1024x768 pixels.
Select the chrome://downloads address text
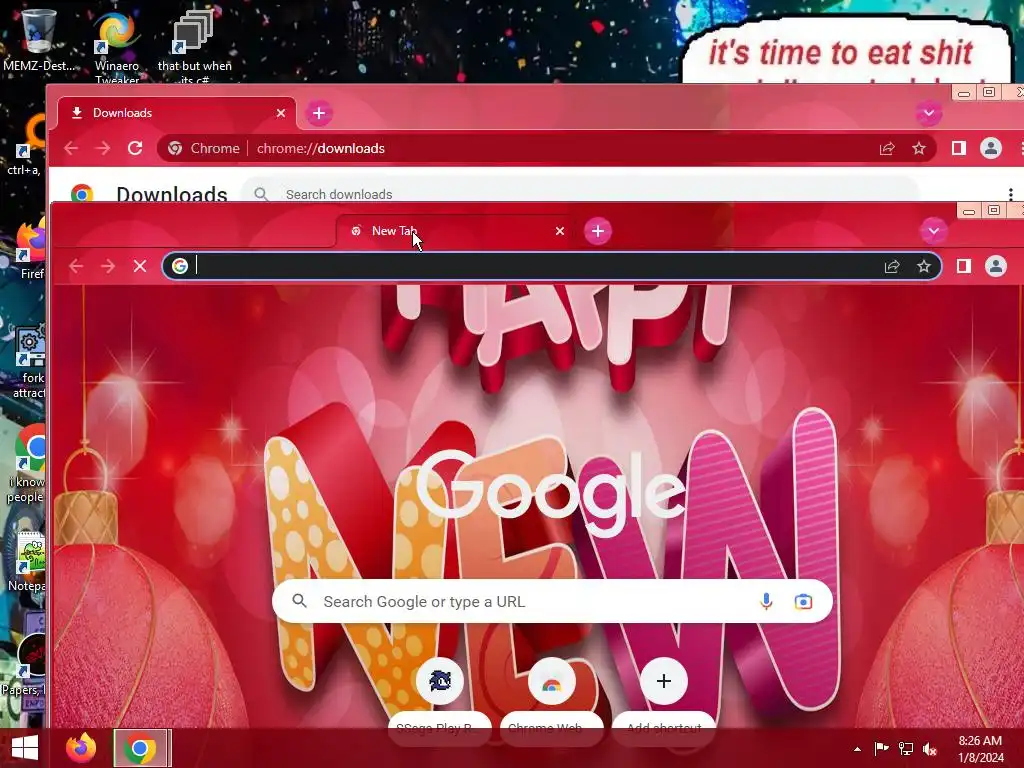[x=321, y=148]
